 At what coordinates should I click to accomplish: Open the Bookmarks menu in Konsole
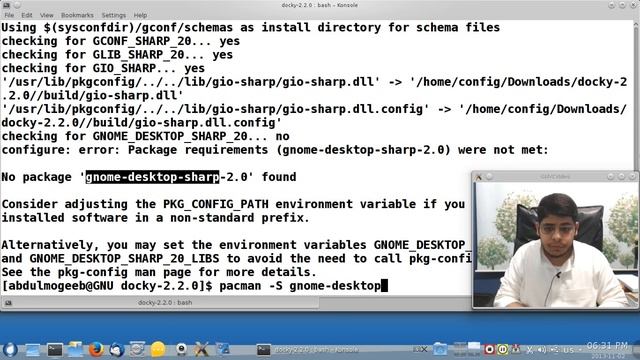point(77,15)
